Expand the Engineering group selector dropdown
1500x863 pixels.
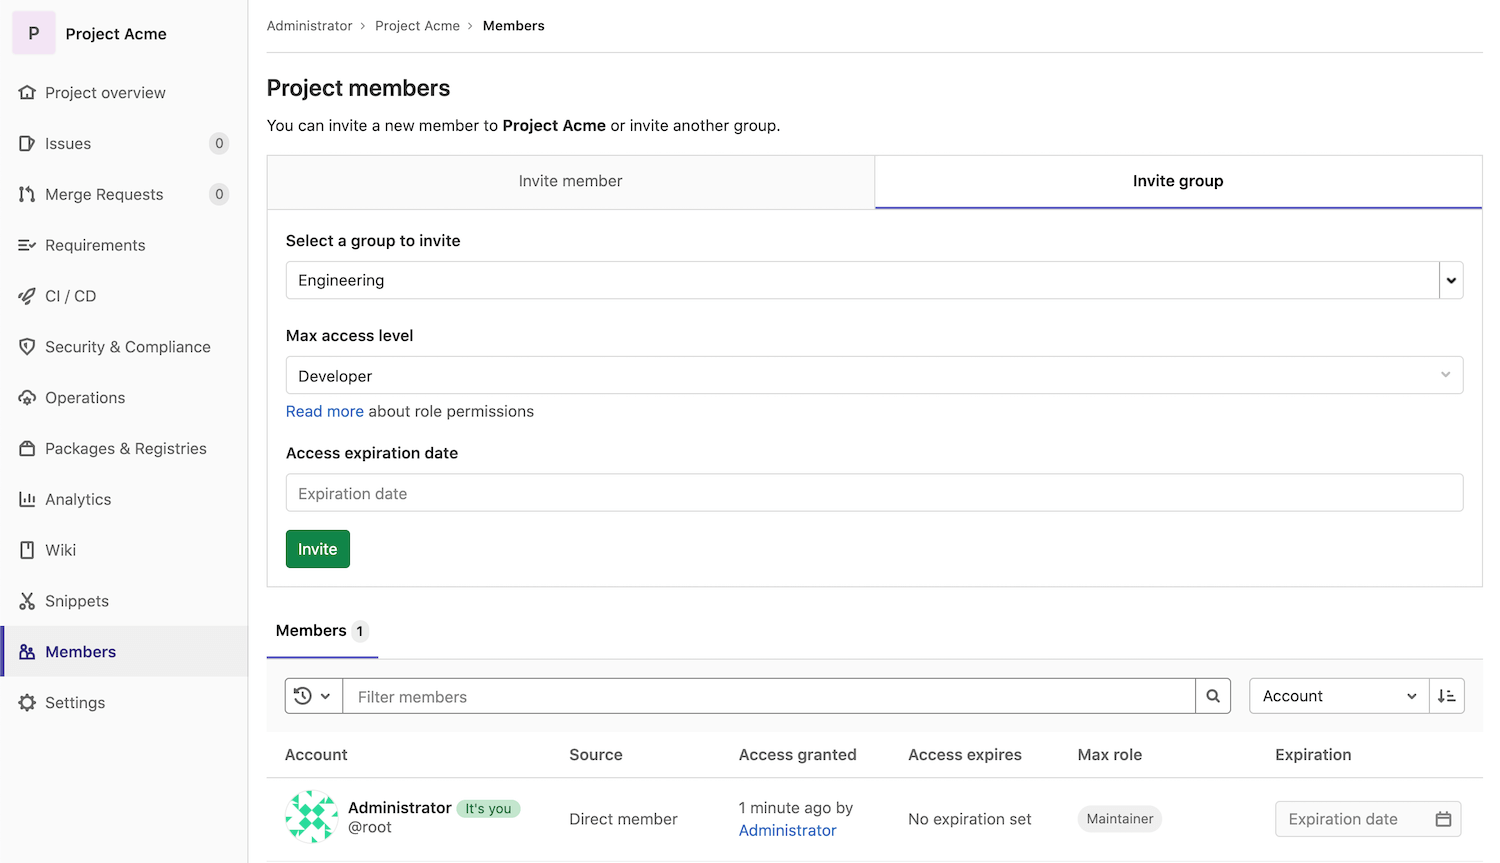[x=1450, y=280]
